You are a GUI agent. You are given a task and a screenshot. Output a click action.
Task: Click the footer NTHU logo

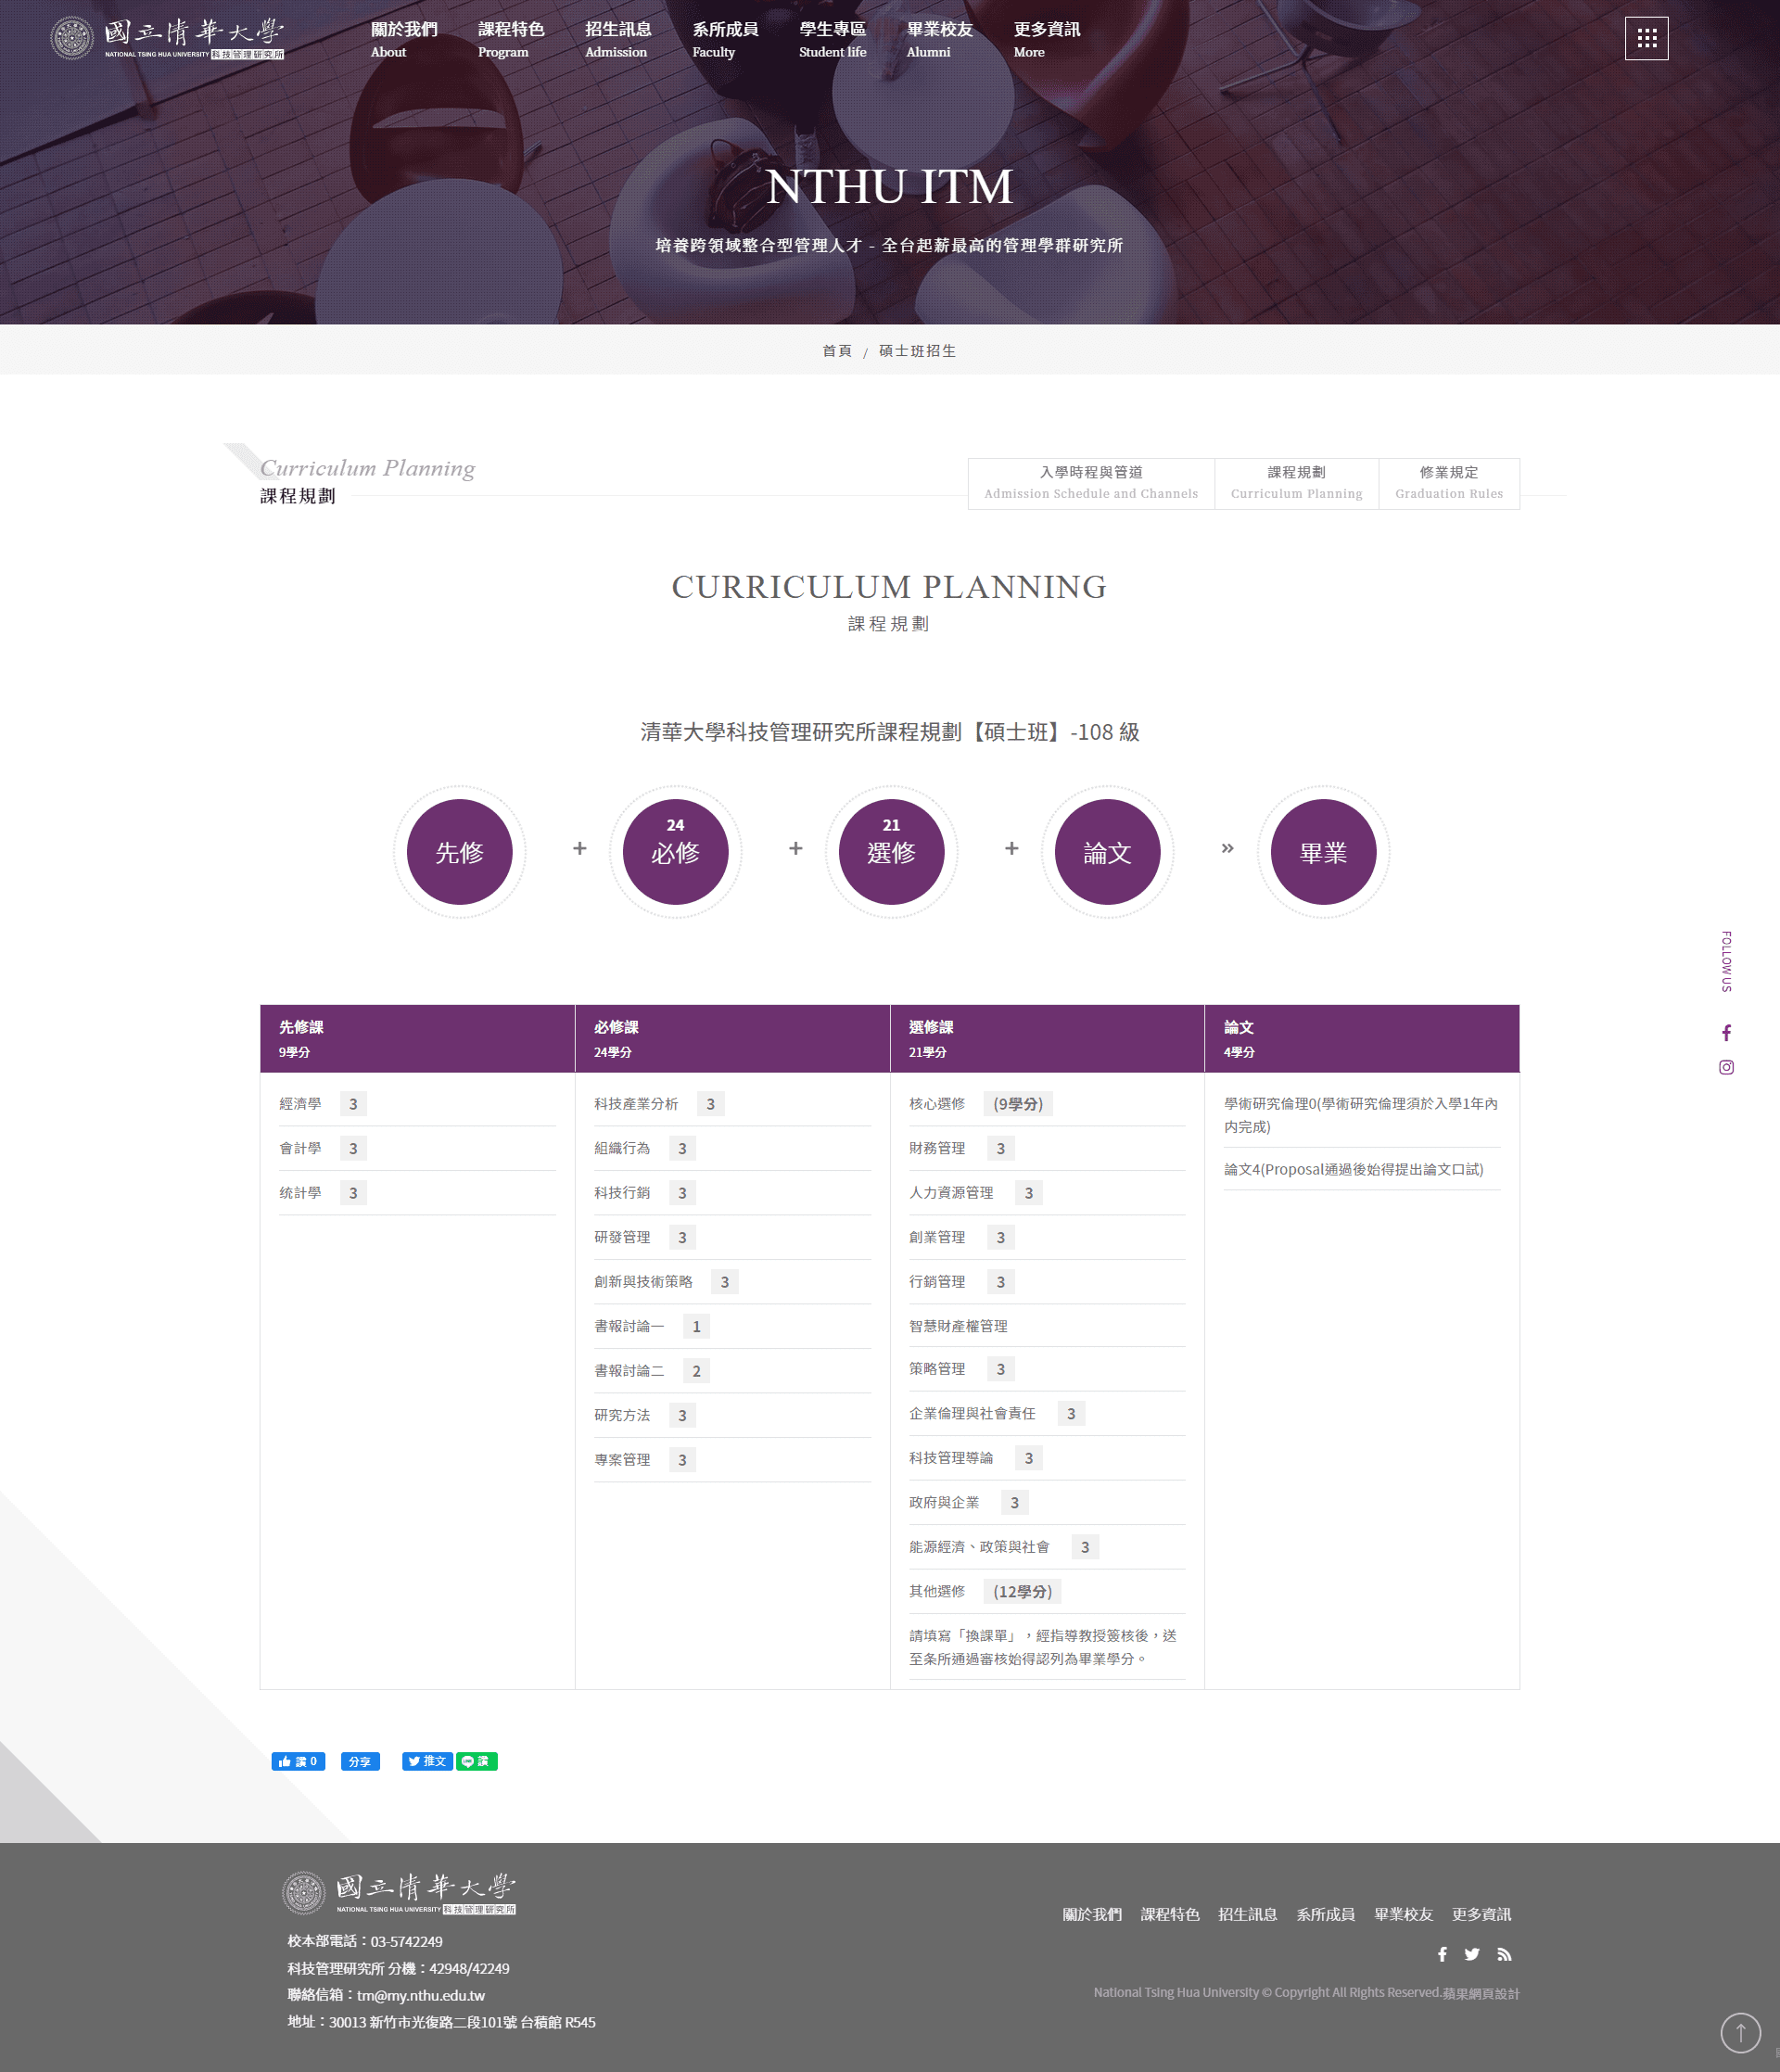click(x=399, y=1893)
